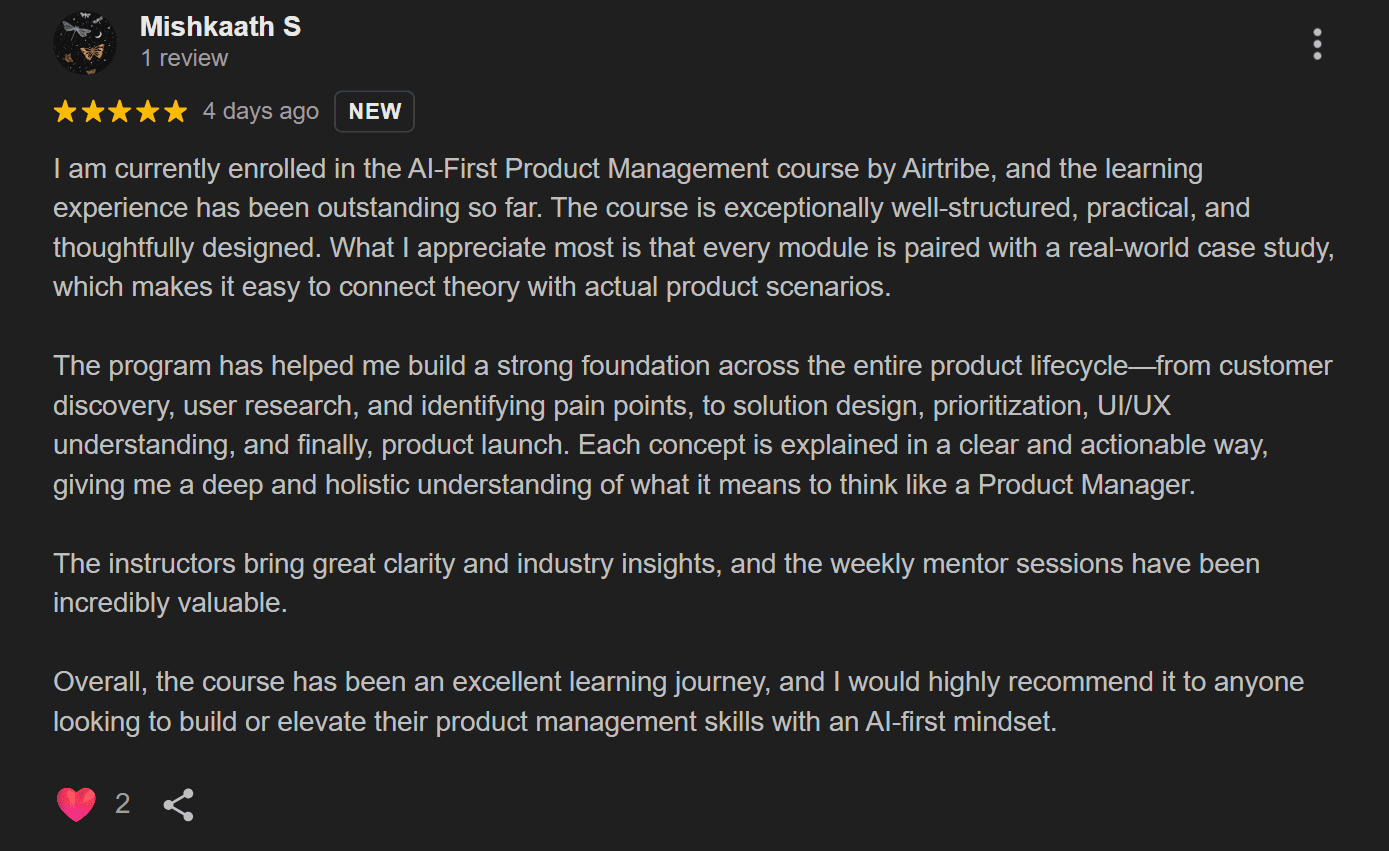Click the "4 days ago" timestamp

pos(260,112)
